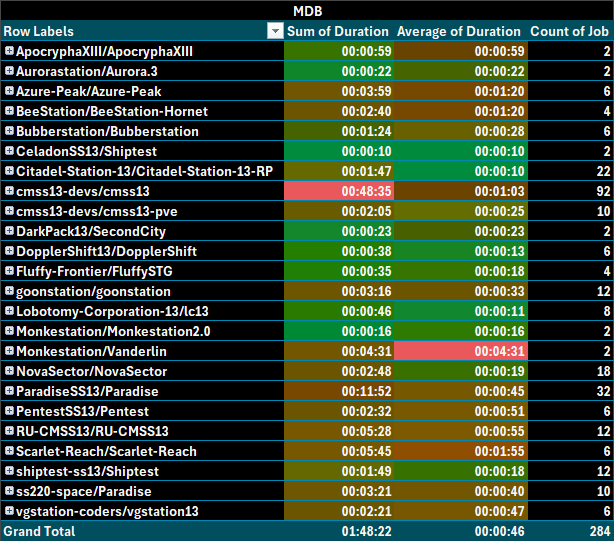The height and width of the screenshot is (541, 614).
Task: Click the plus icon for goonstation/goonstation
Action: coord(9,291)
